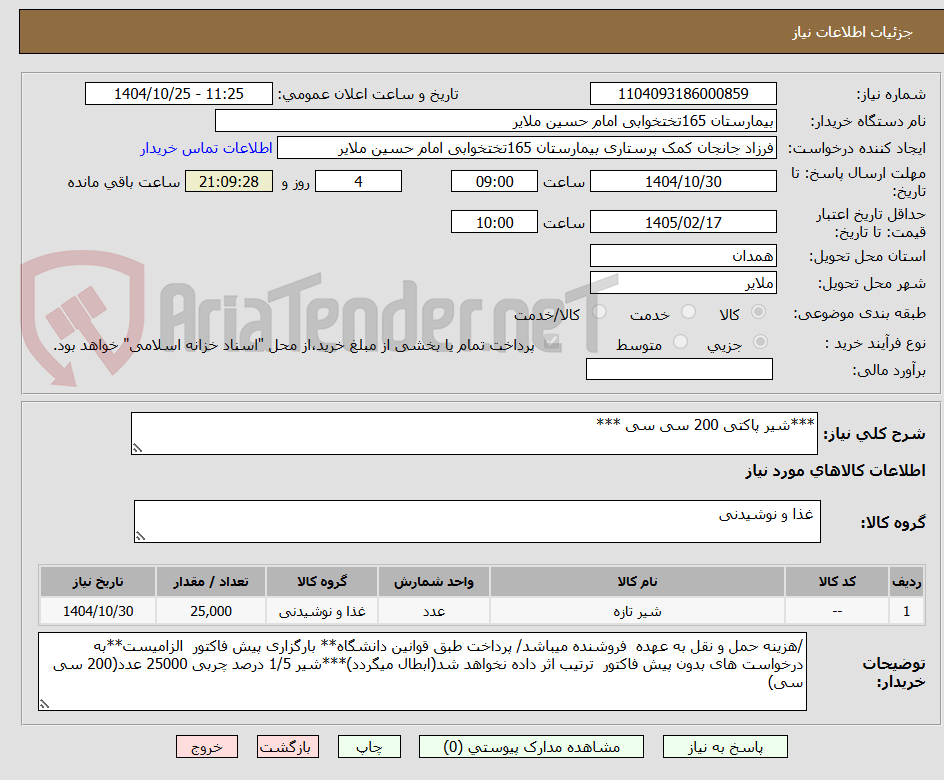Click resize handle of شرح کلی نیاز box
The image size is (944, 780).
pos(137,448)
